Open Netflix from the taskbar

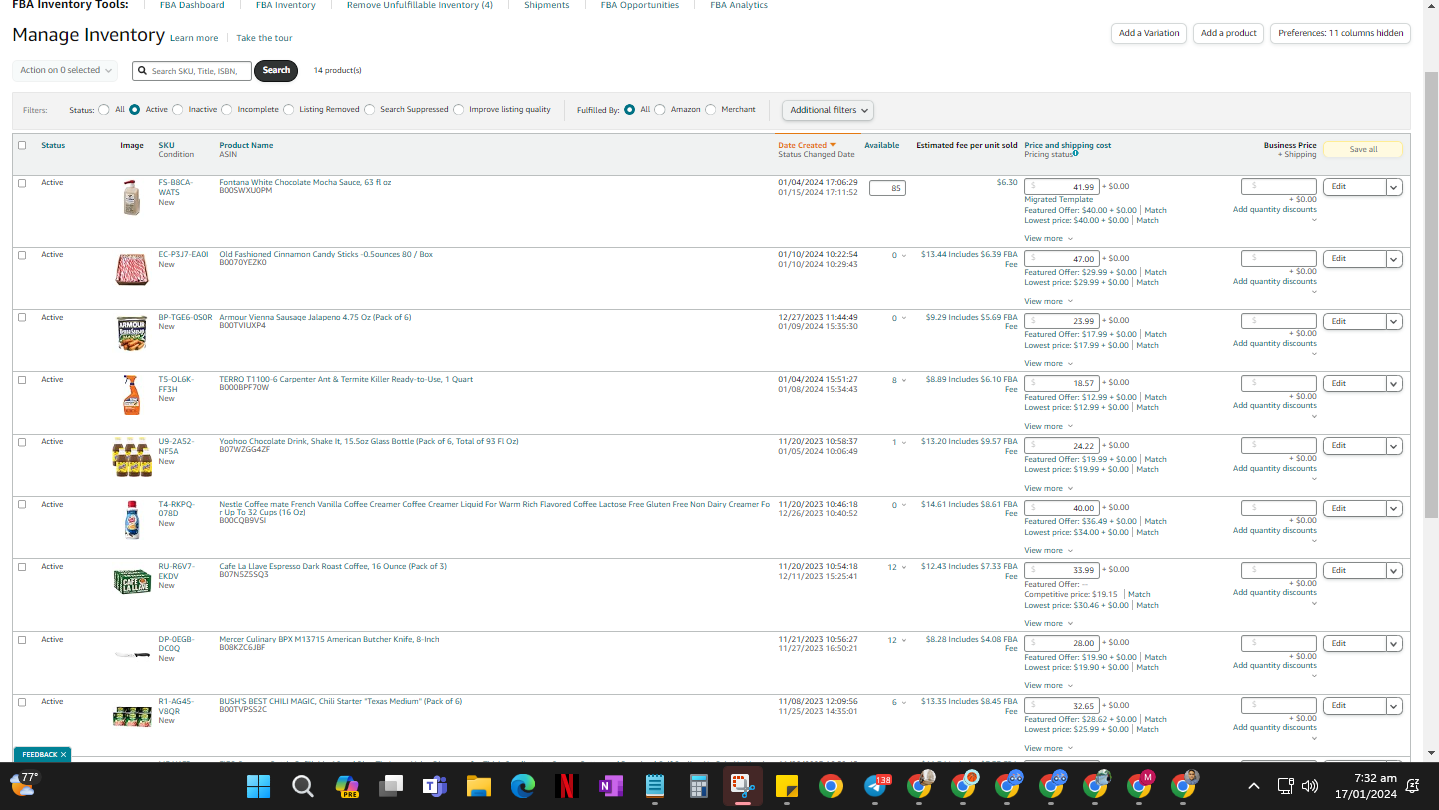(x=567, y=786)
